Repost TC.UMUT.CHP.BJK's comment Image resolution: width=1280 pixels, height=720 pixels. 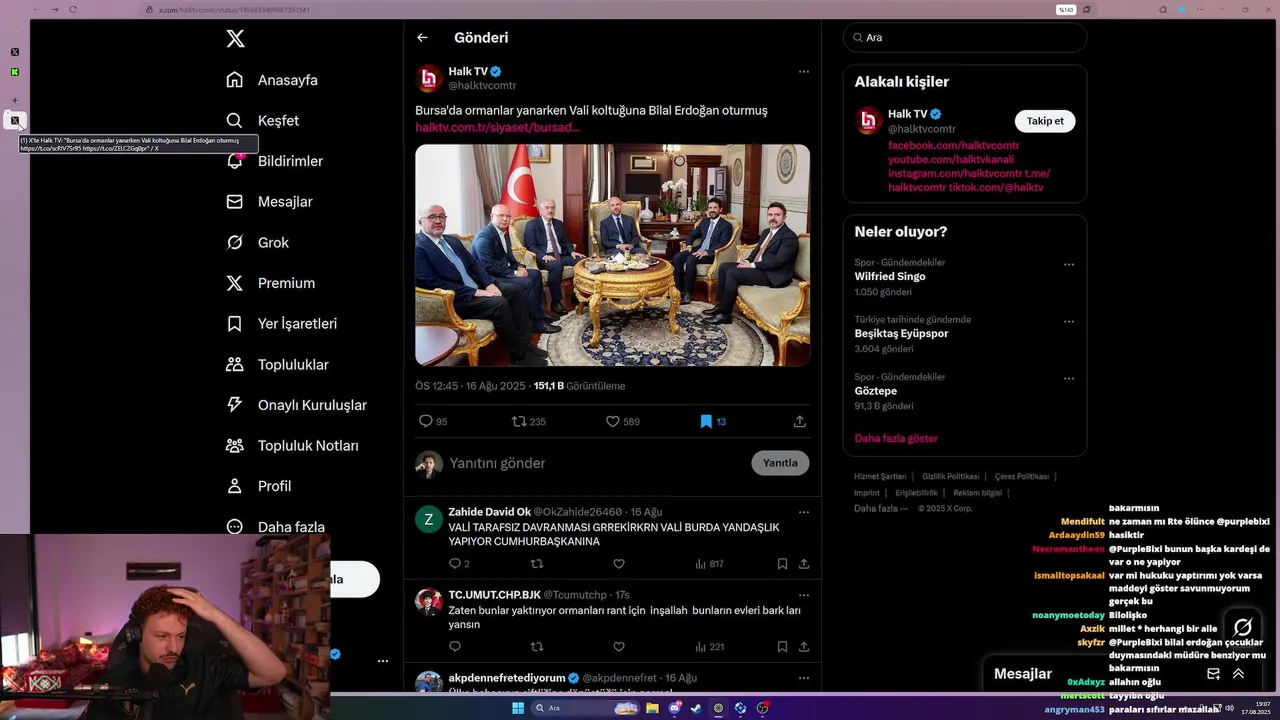537,647
